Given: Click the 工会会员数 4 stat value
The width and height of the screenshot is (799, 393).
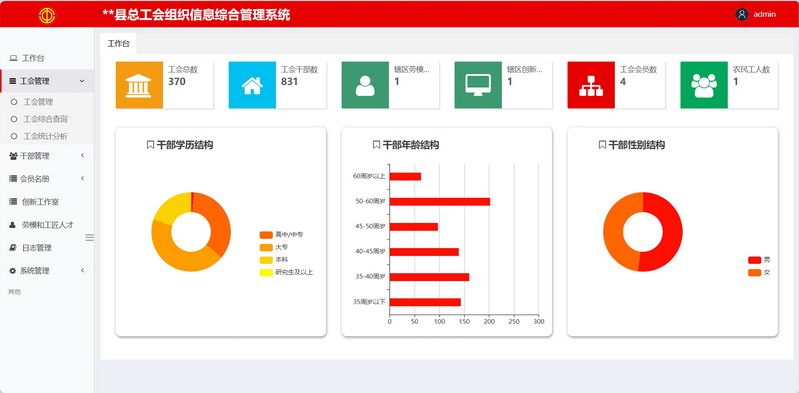Looking at the screenshot, I should [x=623, y=82].
